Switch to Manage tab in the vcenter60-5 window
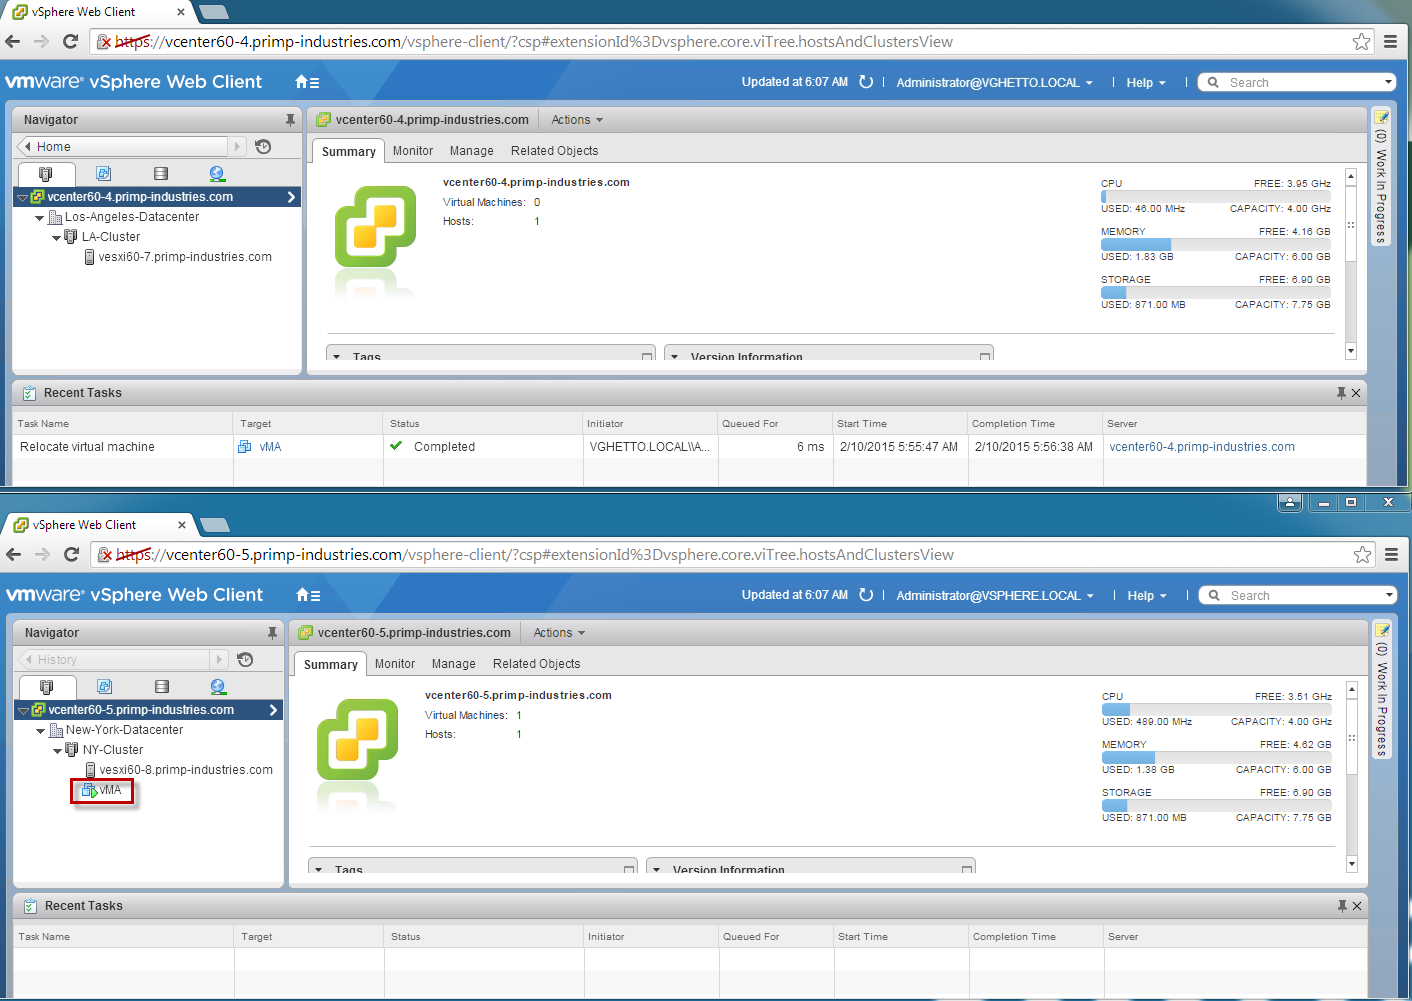Viewport: 1412px width, 1001px height. click(454, 664)
